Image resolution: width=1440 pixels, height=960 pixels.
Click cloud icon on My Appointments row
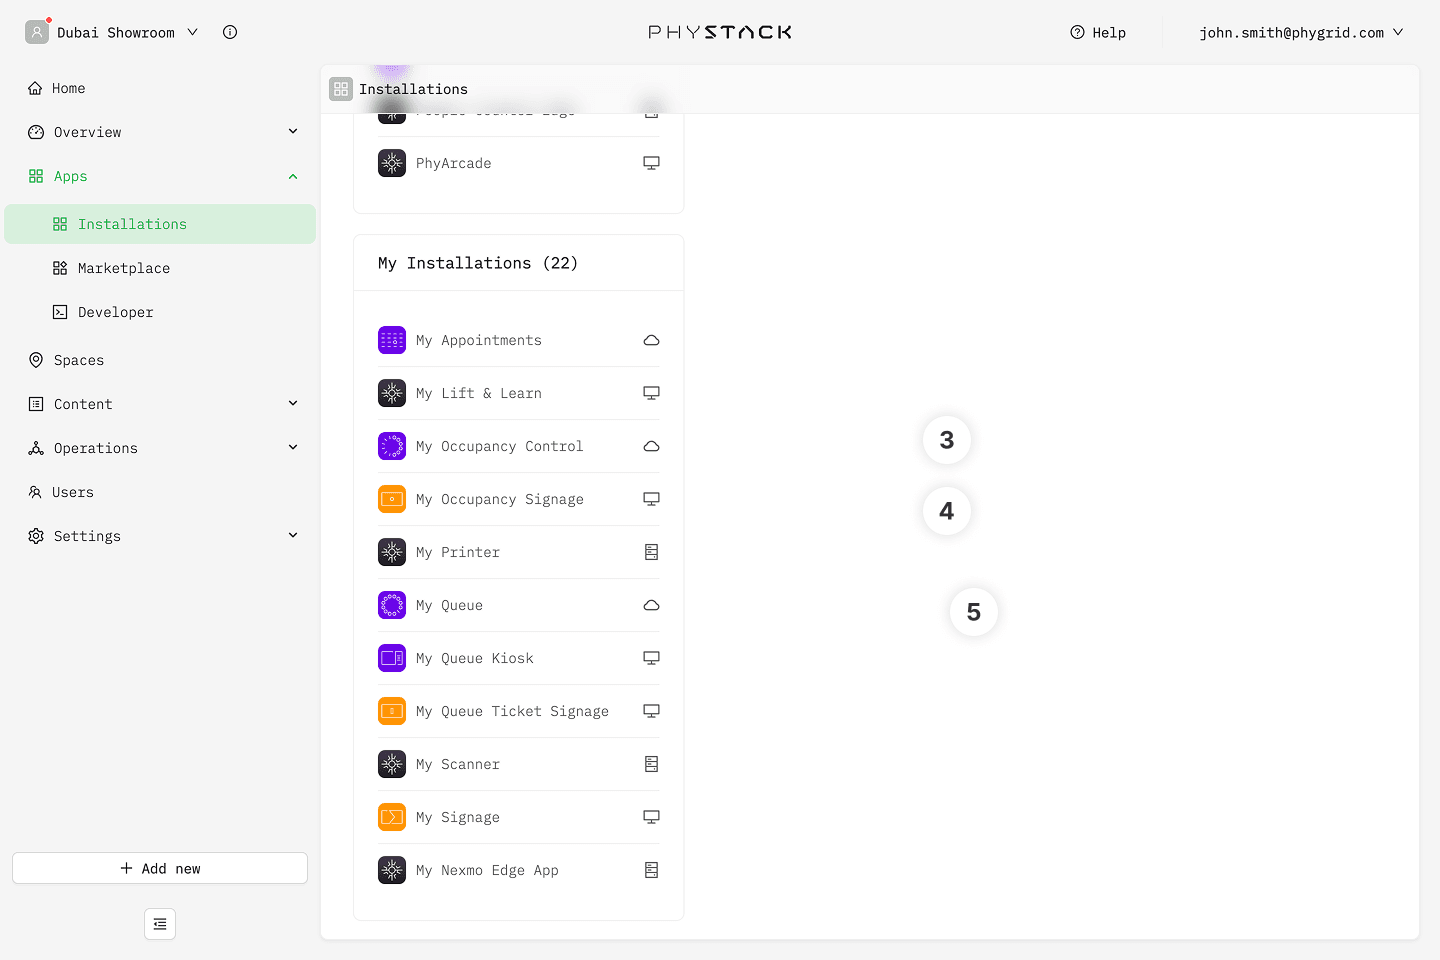tap(651, 340)
